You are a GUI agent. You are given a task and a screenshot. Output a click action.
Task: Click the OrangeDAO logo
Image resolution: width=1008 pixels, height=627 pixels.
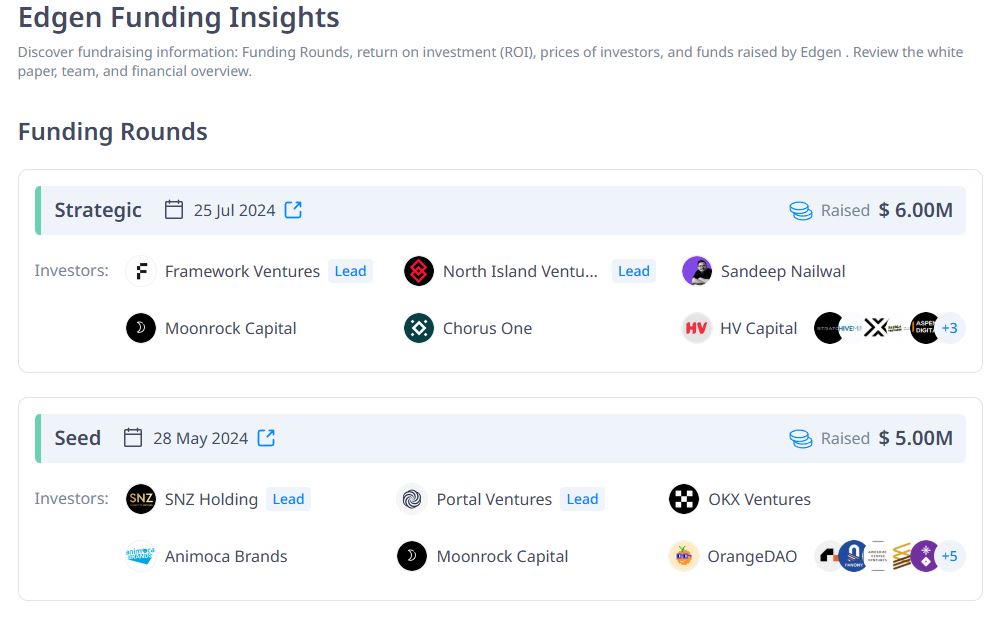[x=682, y=556]
